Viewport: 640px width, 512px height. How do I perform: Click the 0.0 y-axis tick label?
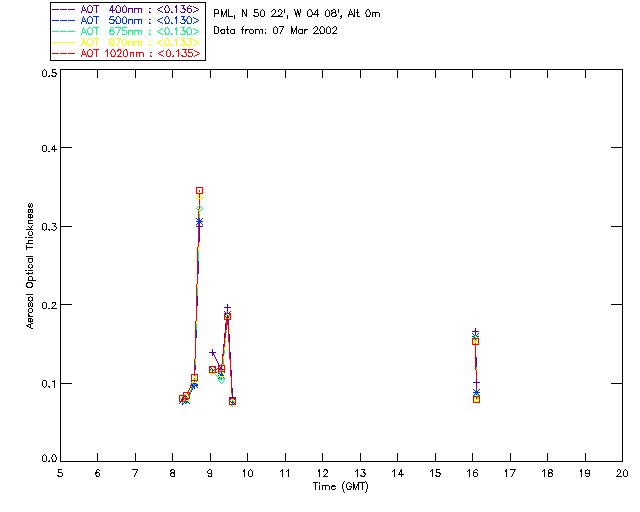pos(49,459)
